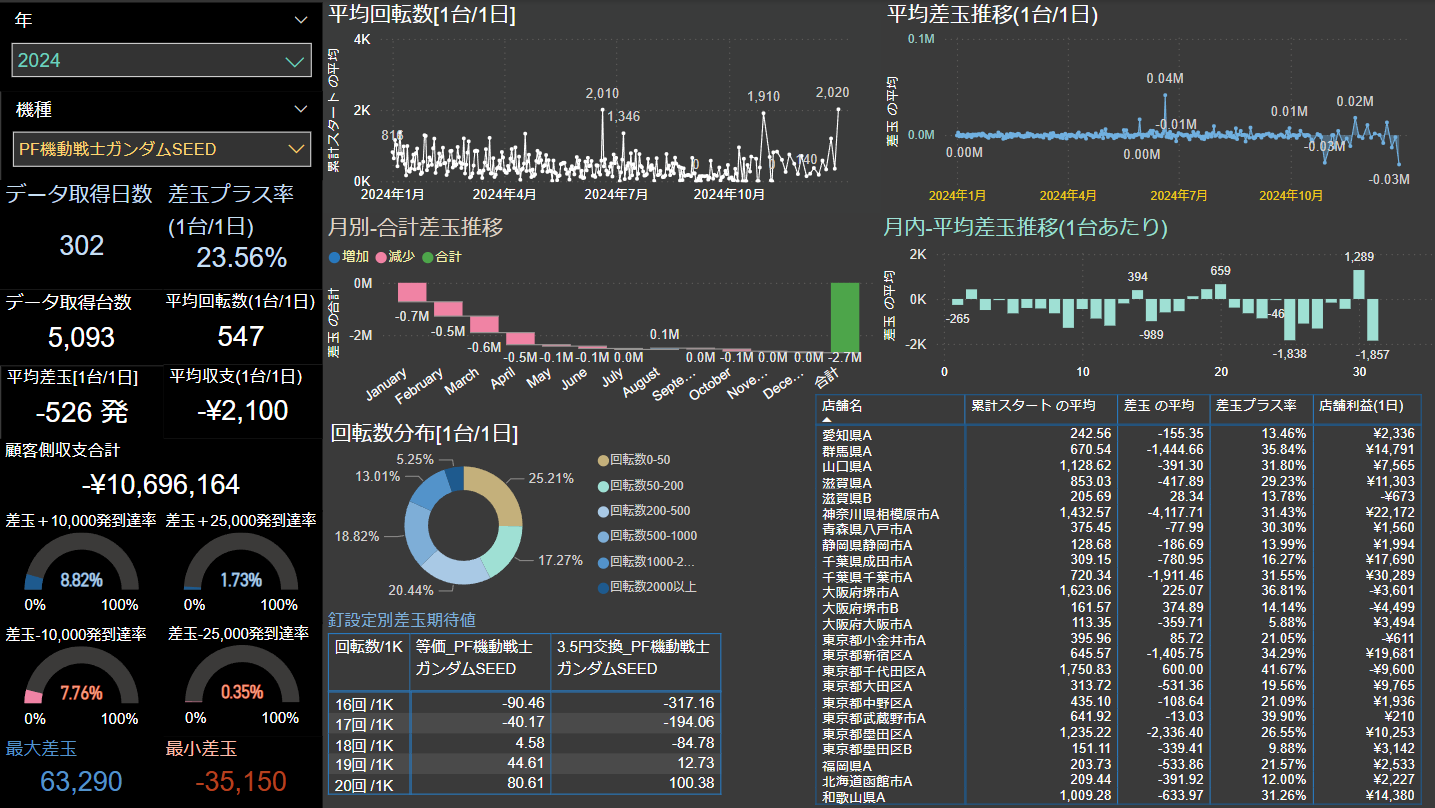Select the 回転数50-200 legend dot
Screen dimensions: 1435x808
coord(603,485)
